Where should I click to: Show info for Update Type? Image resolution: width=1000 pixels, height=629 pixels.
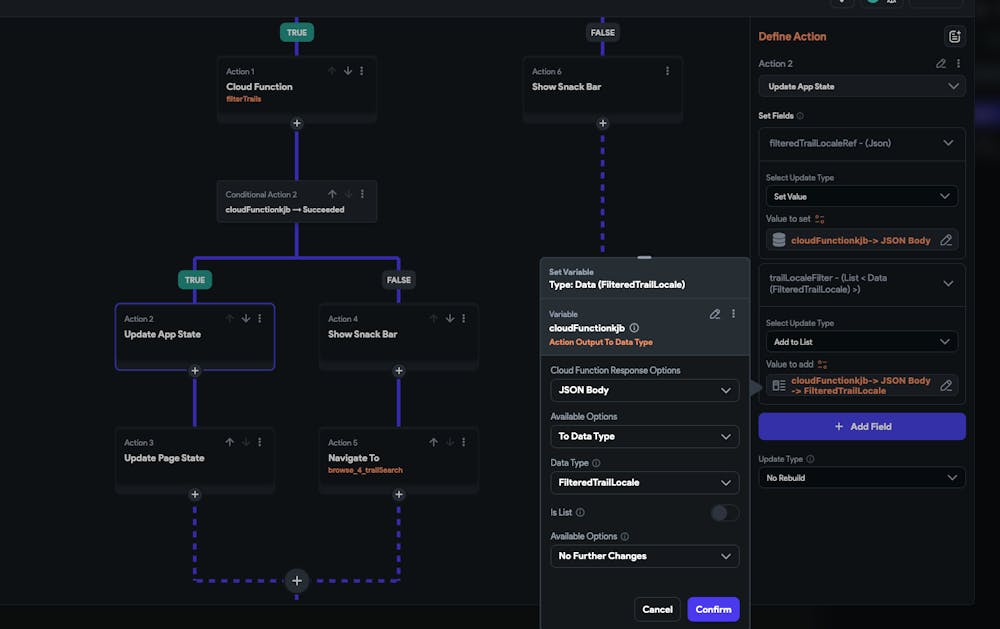(x=810, y=459)
